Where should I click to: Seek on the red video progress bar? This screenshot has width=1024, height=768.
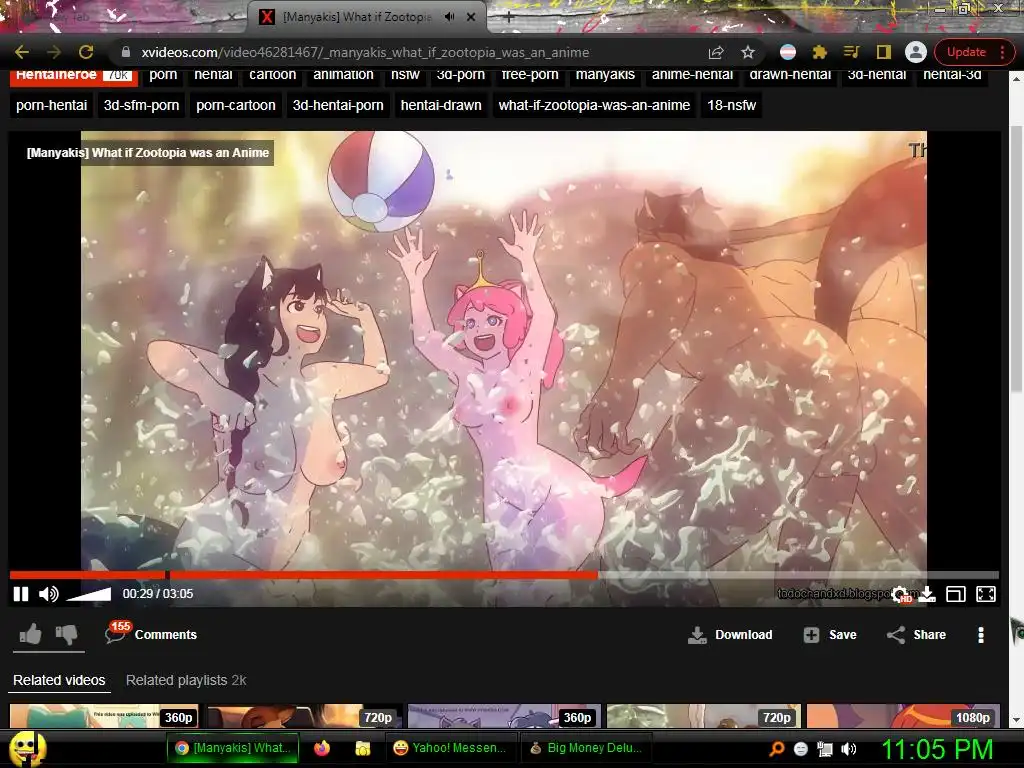click(x=504, y=575)
